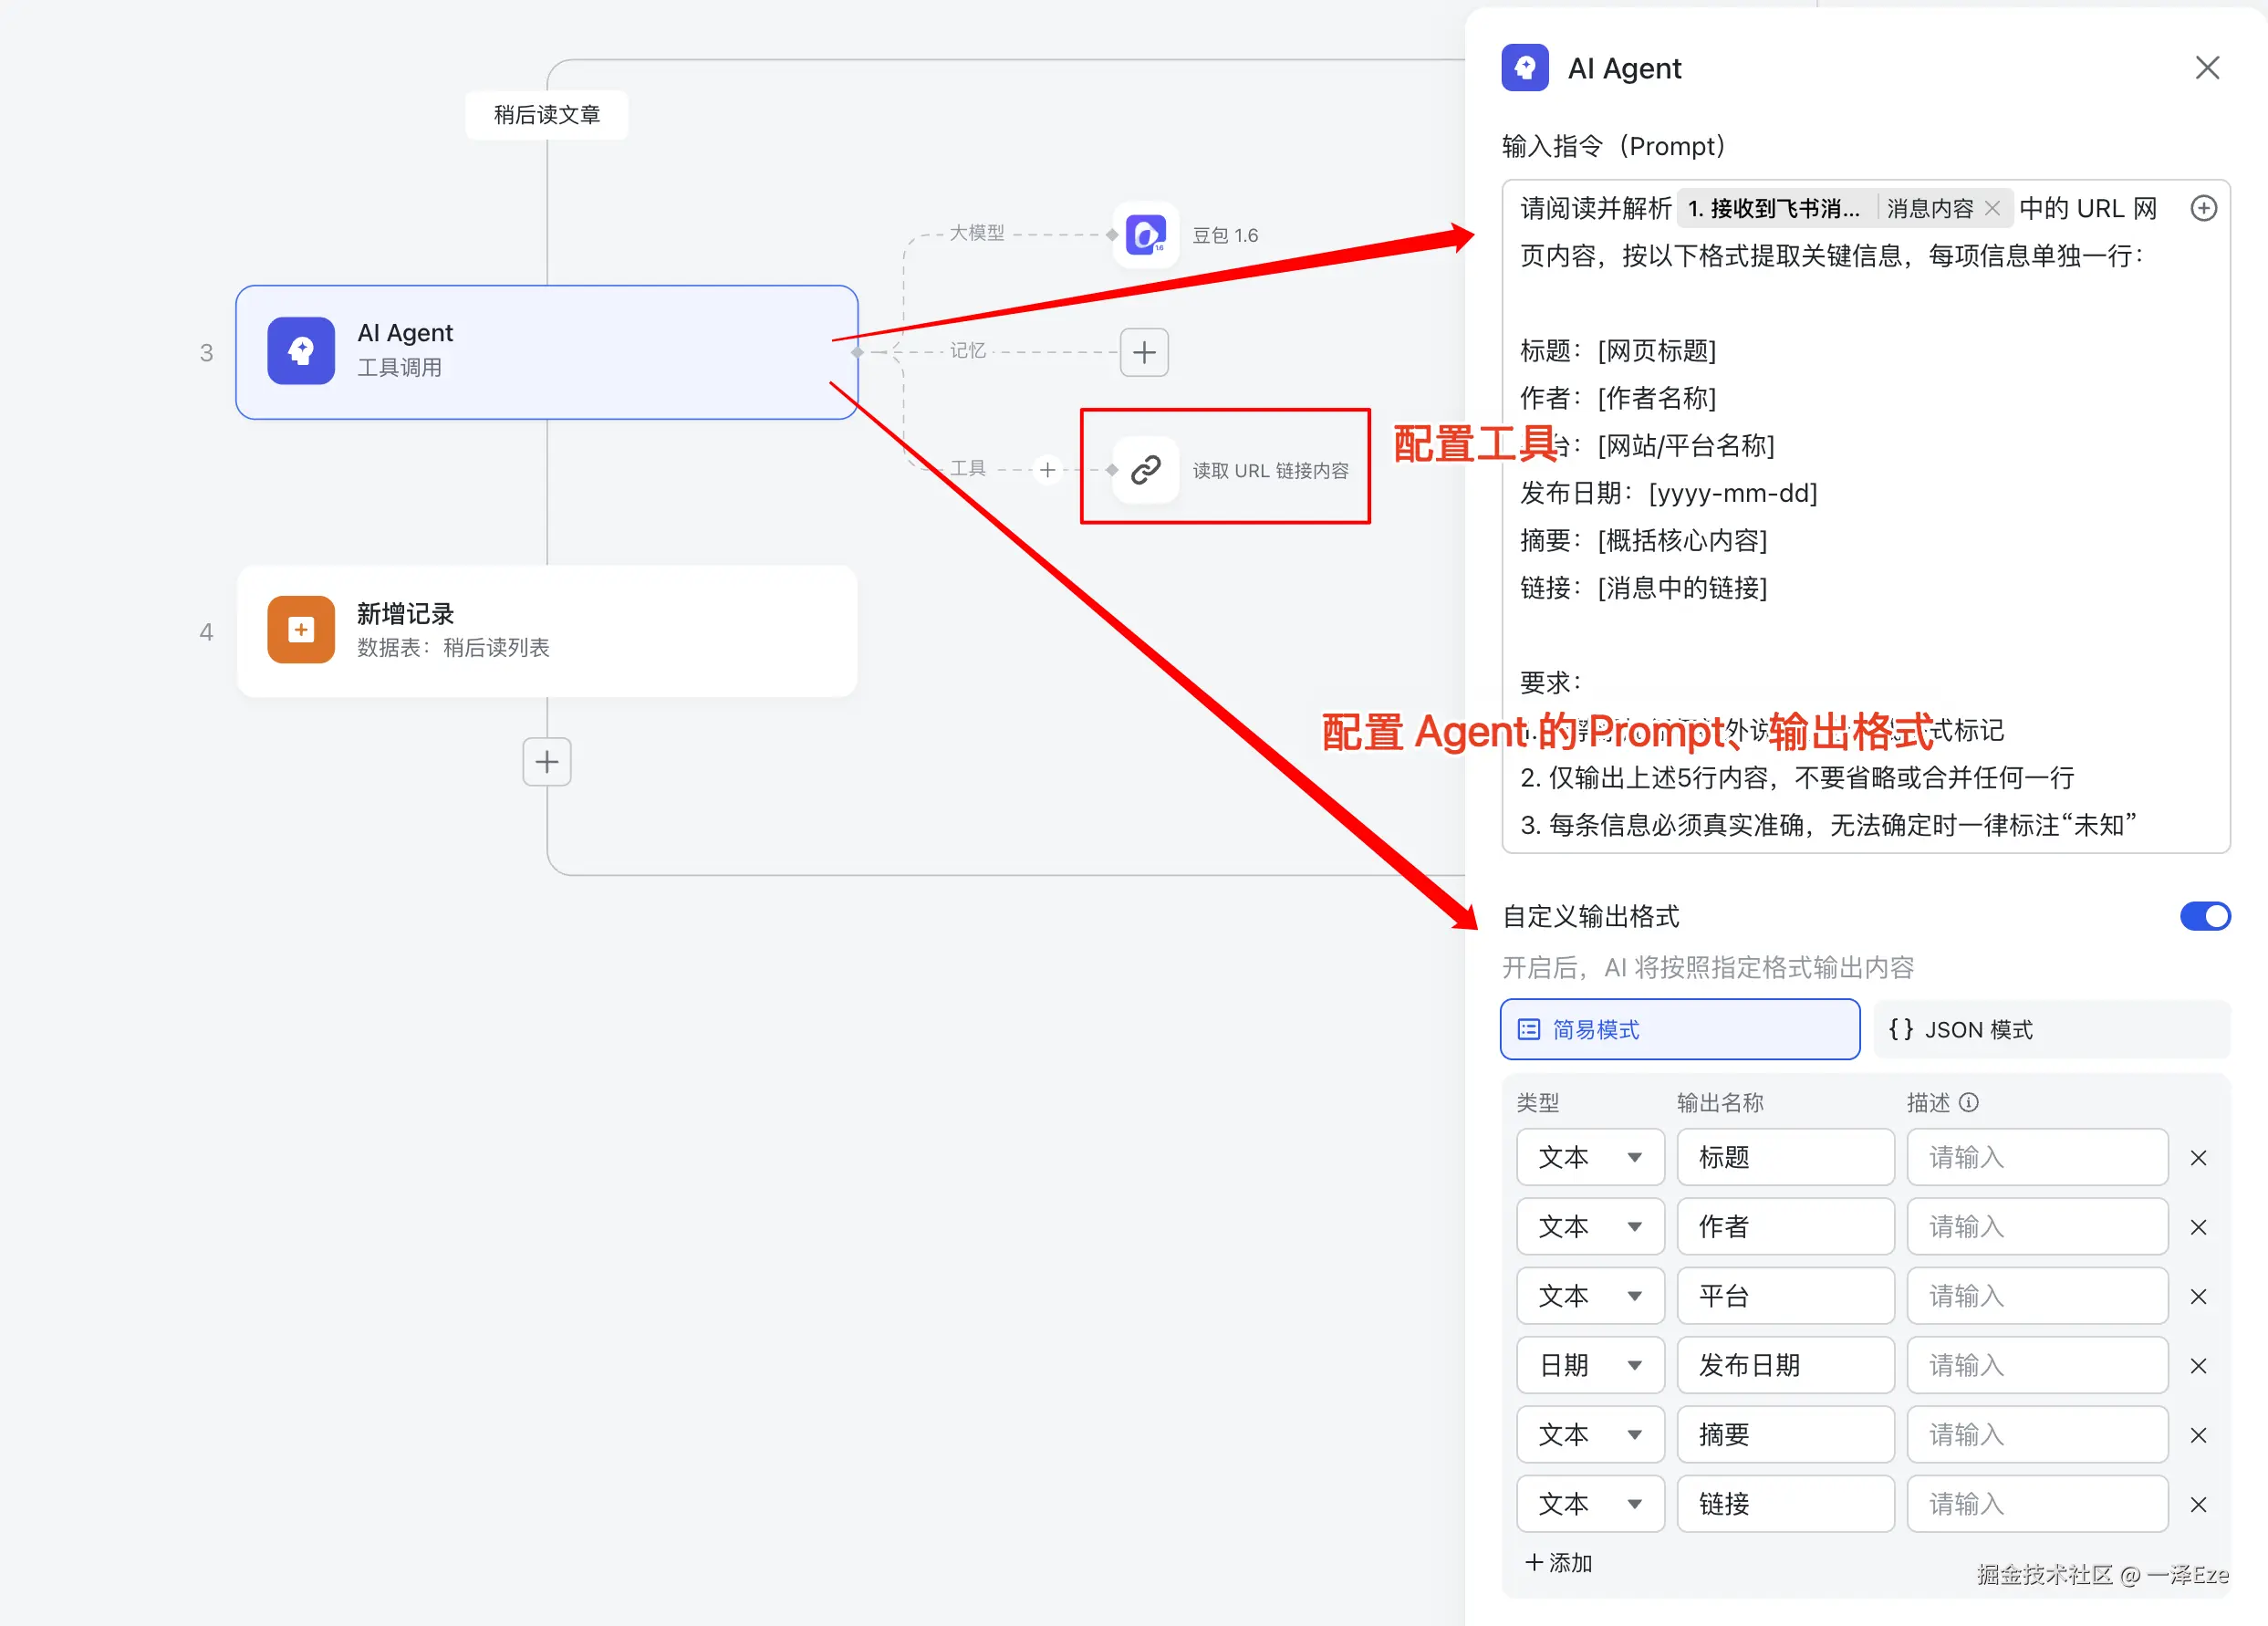Add a workflow step below 新增记录
This screenshot has width=2268, height=1626.
(546, 762)
